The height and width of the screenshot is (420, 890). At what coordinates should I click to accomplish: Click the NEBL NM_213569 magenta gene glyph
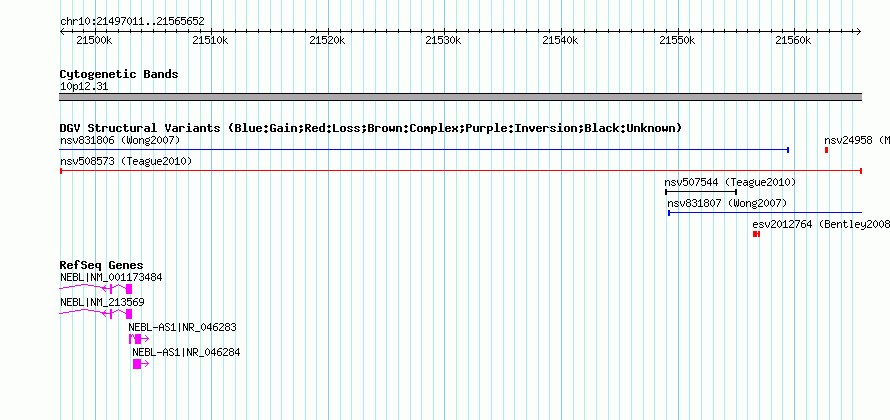pos(96,314)
